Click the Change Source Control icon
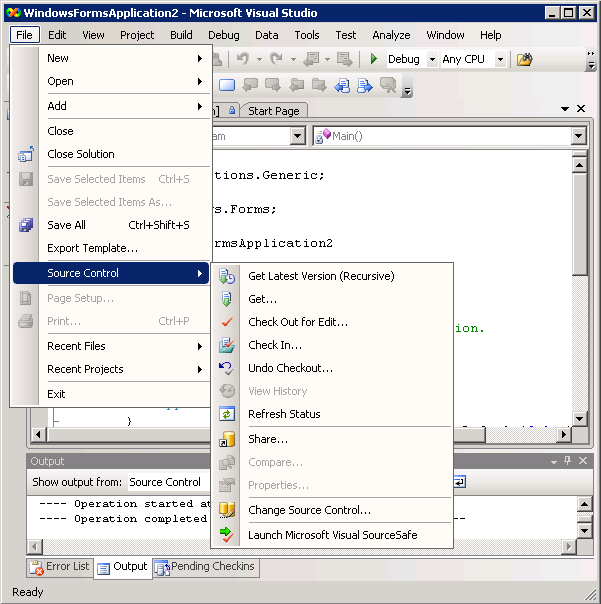The width and height of the screenshot is (601, 604). tap(227, 510)
